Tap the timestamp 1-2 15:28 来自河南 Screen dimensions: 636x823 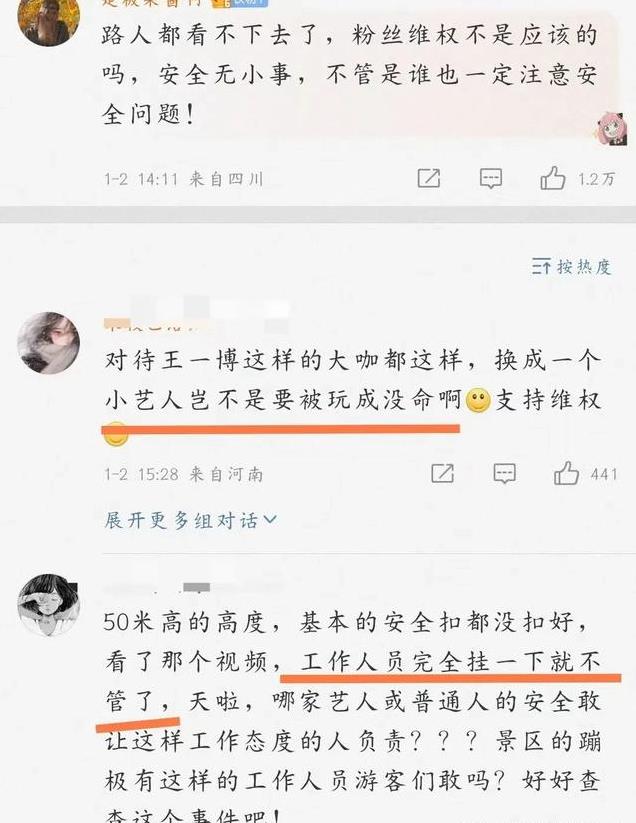183,474
